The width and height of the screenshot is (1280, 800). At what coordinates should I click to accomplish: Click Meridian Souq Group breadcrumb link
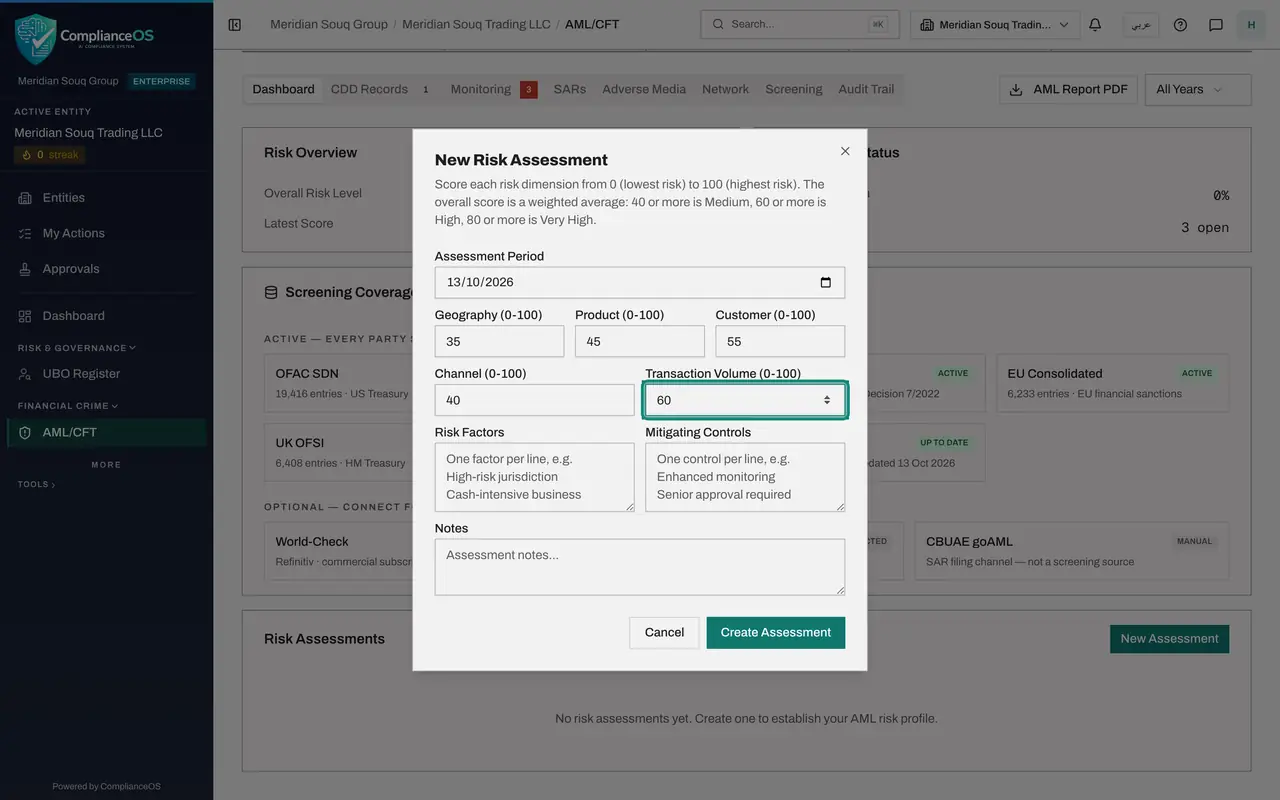tap(329, 24)
